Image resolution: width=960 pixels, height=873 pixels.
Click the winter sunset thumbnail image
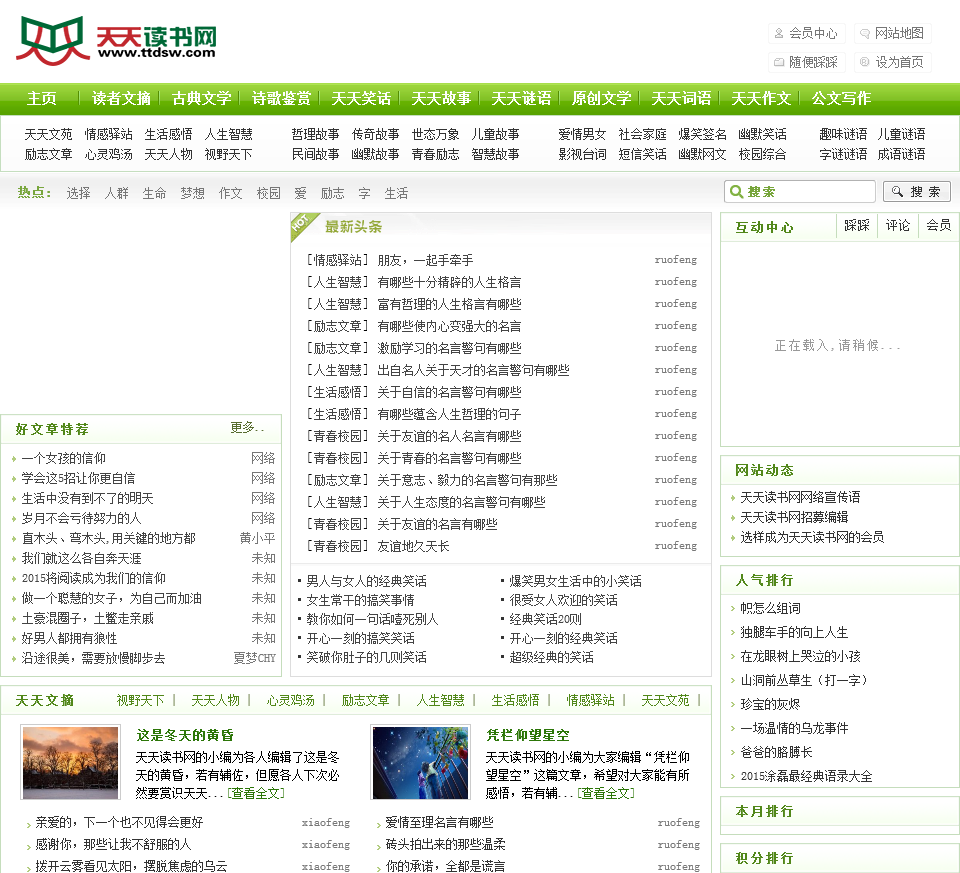click(70, 762)
